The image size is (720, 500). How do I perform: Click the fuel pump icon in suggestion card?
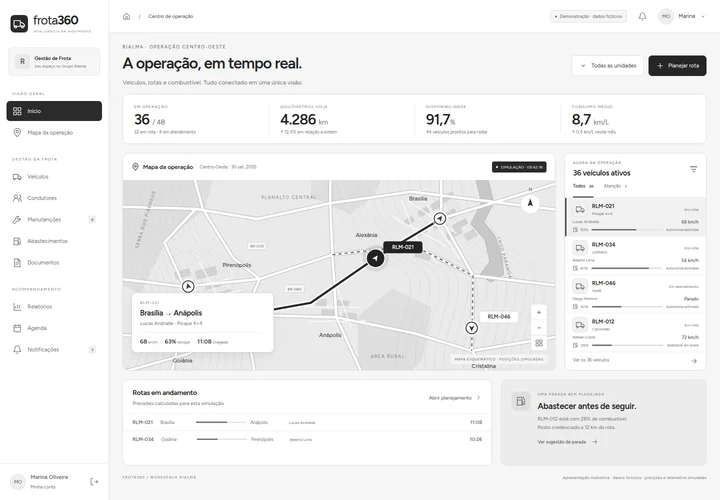pos(521,401)
